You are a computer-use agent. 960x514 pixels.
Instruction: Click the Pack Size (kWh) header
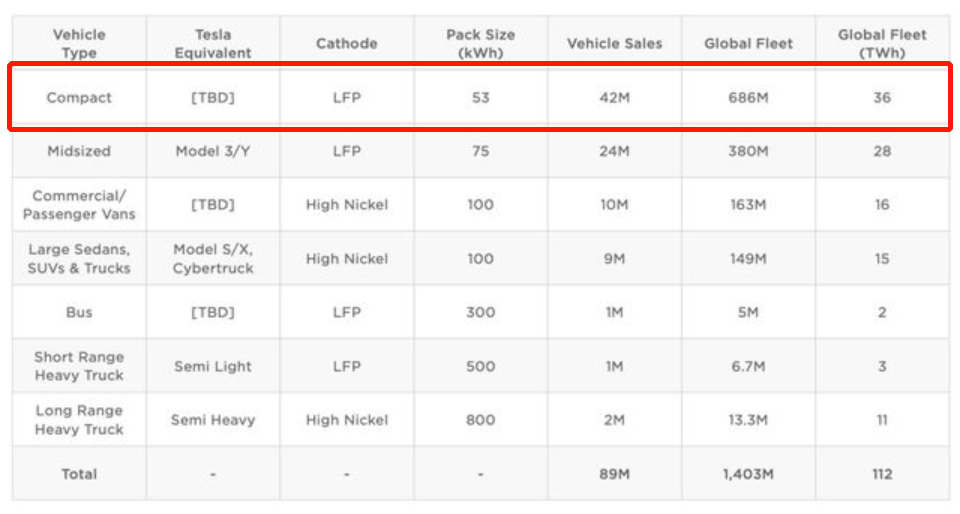[x=480, y=43]
